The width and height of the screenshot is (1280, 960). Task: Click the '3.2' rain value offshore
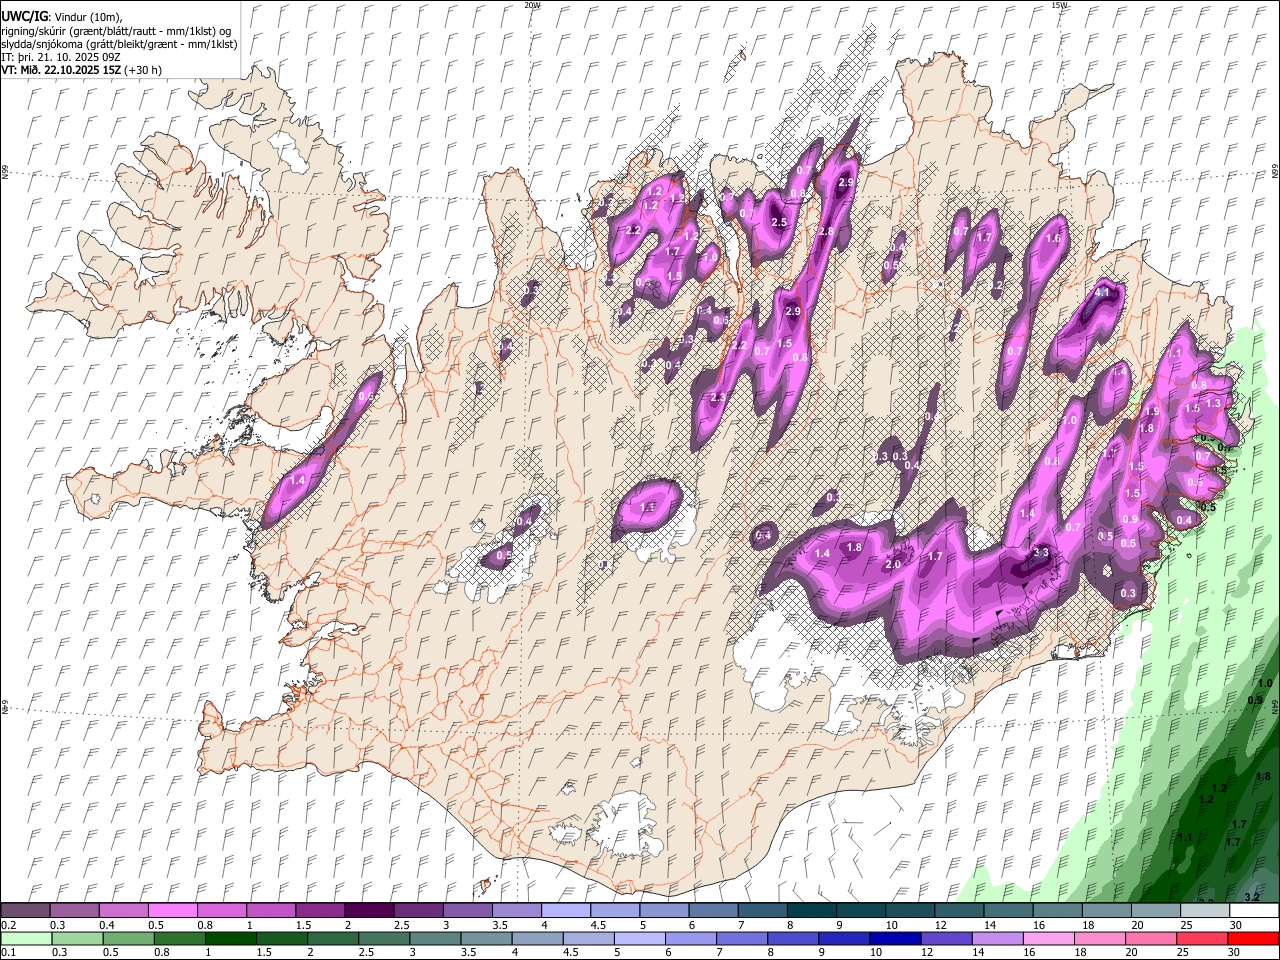point(1252,897)
